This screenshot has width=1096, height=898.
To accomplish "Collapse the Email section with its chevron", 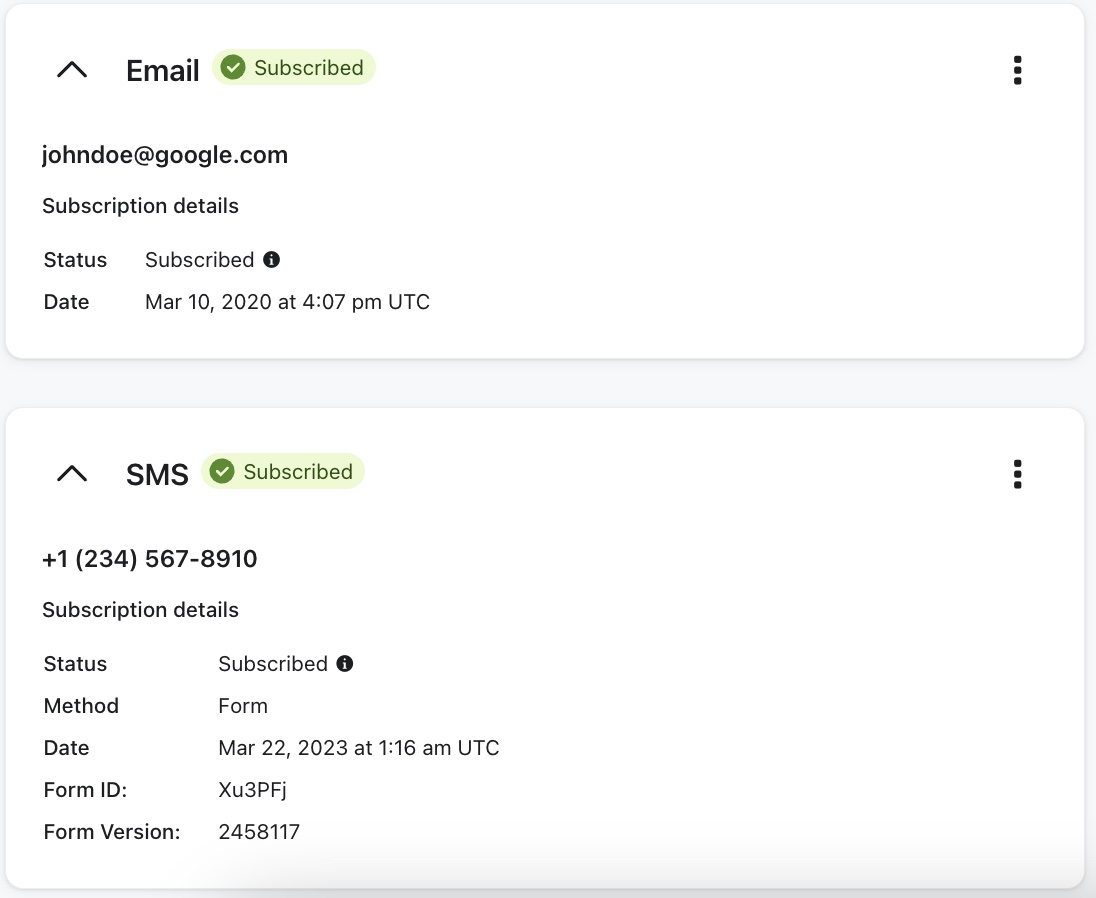I will click(71, 70).
